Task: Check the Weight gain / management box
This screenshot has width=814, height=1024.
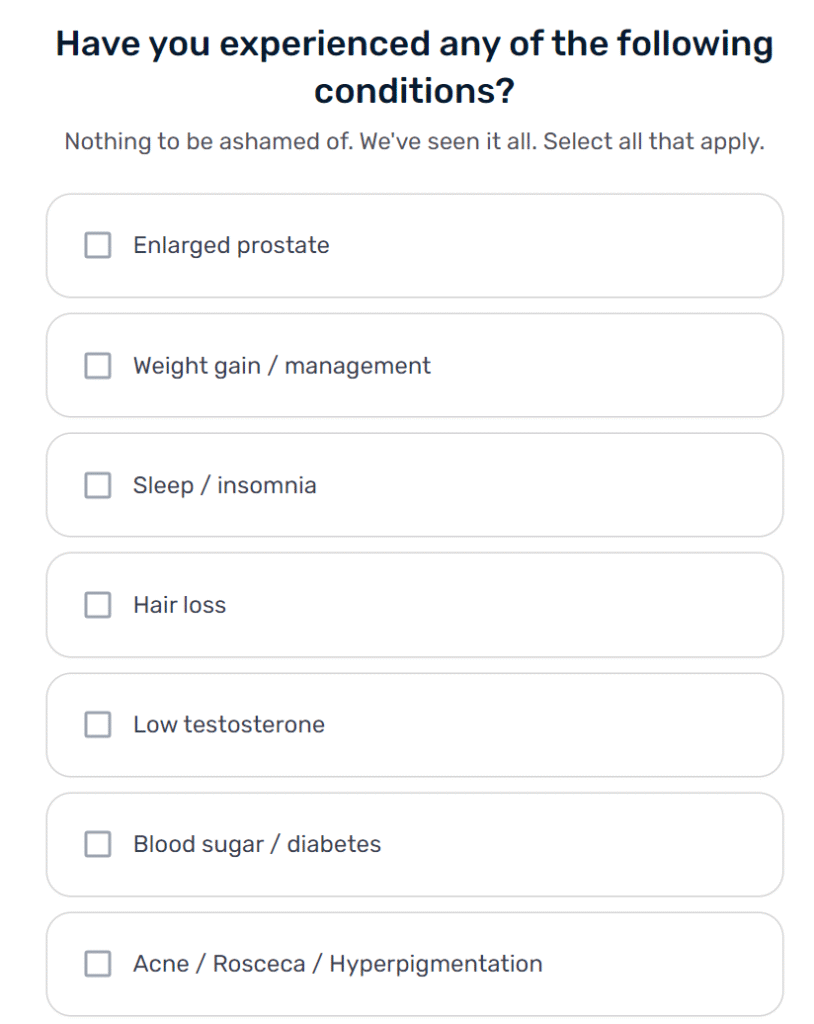Action: click(x=97, y=366)
